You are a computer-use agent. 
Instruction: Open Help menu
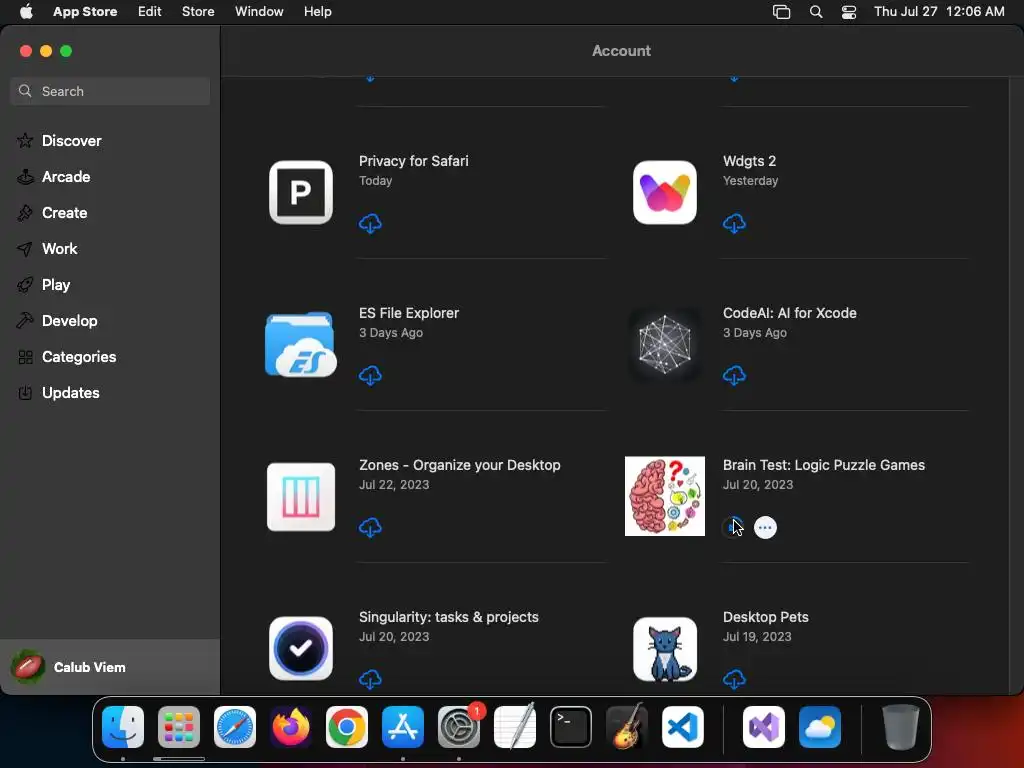click(317, 11)
